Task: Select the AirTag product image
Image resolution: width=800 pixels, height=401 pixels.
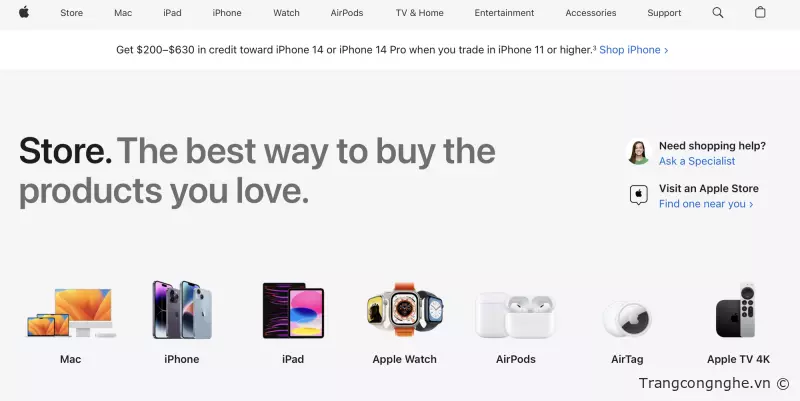Action: pos(627,320)
